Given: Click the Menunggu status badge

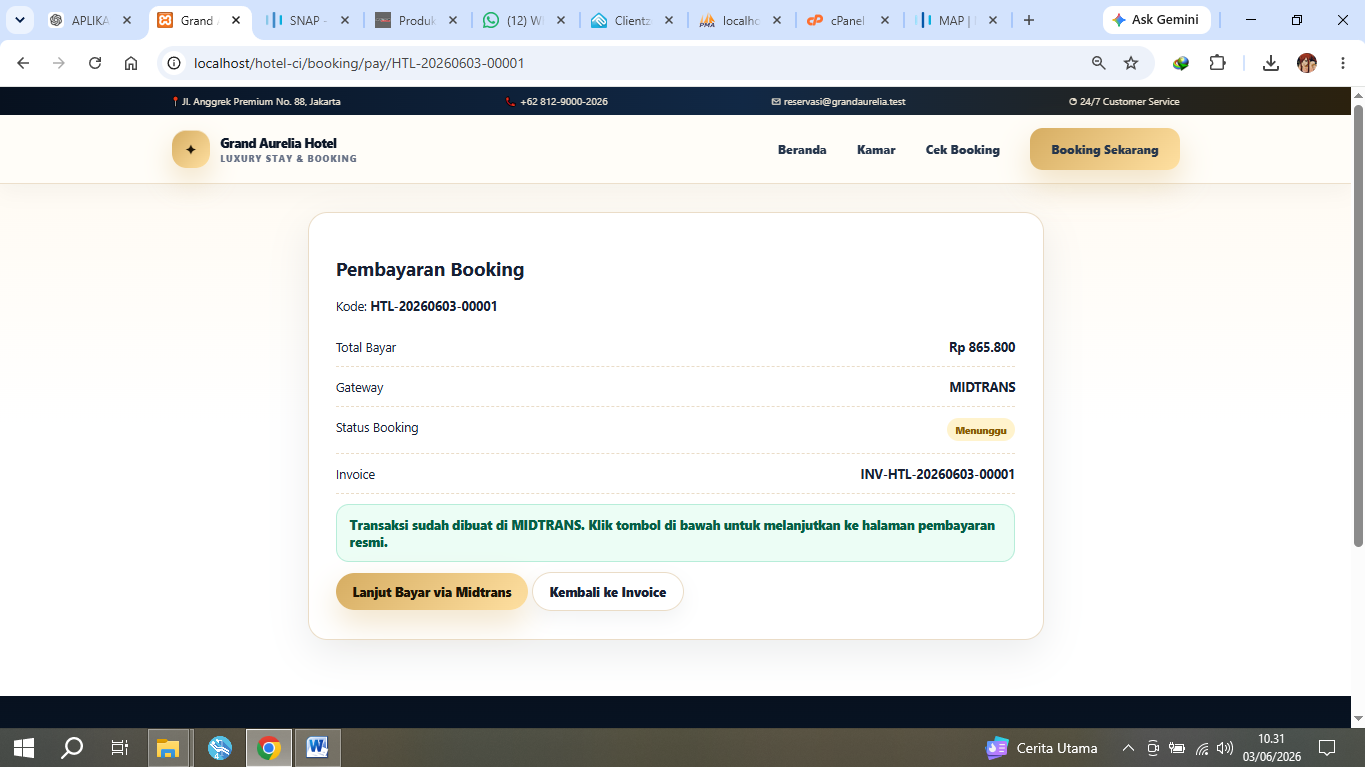Looking at the screenshot, I should [981, 430].
